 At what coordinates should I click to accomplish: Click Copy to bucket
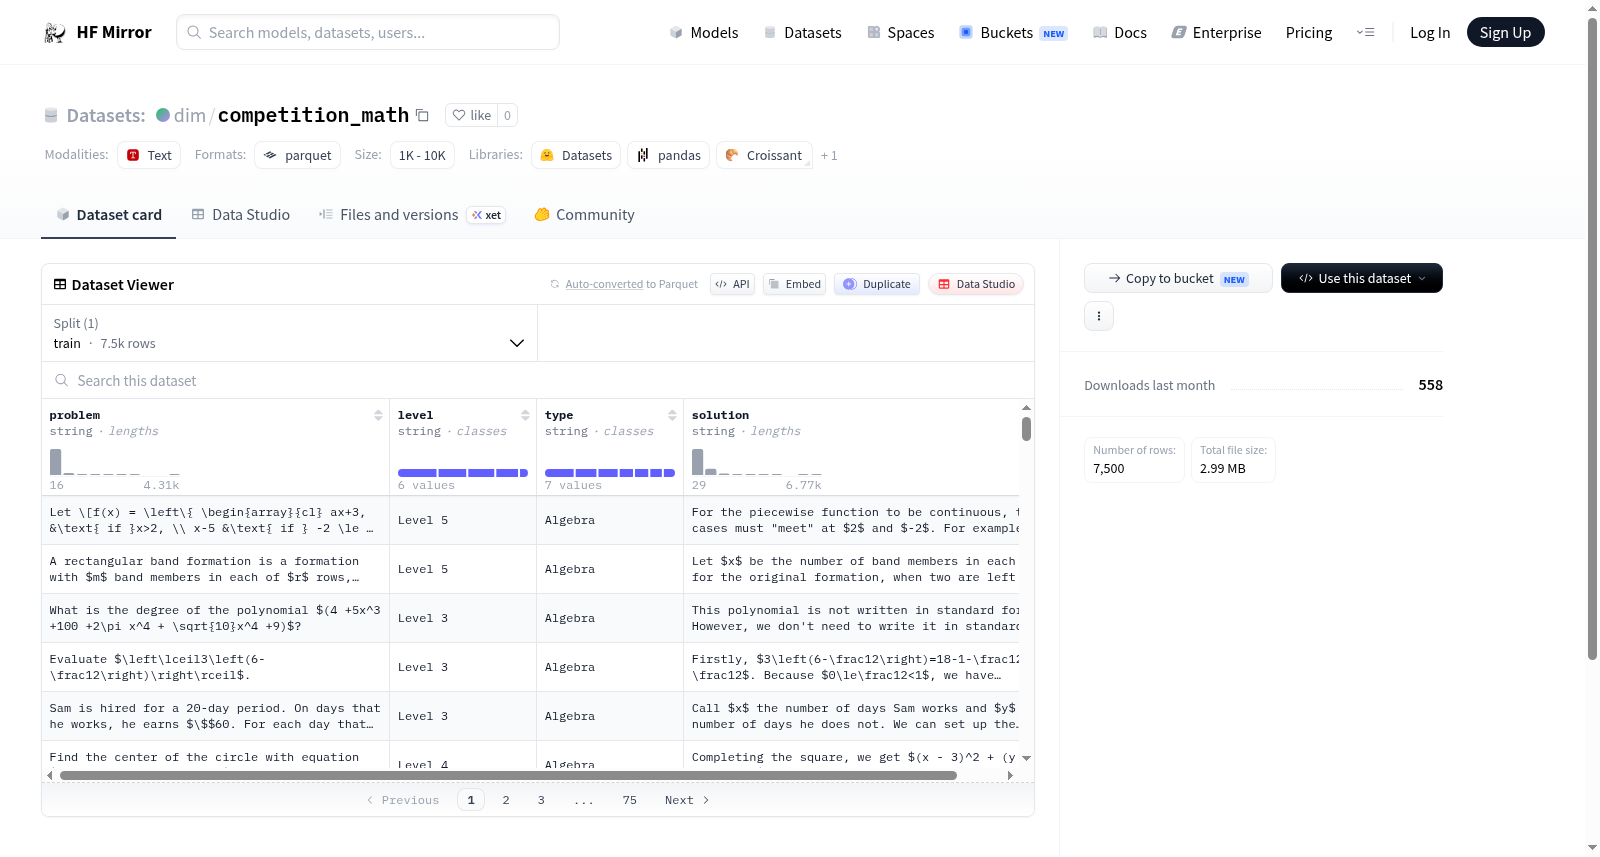1178,278
